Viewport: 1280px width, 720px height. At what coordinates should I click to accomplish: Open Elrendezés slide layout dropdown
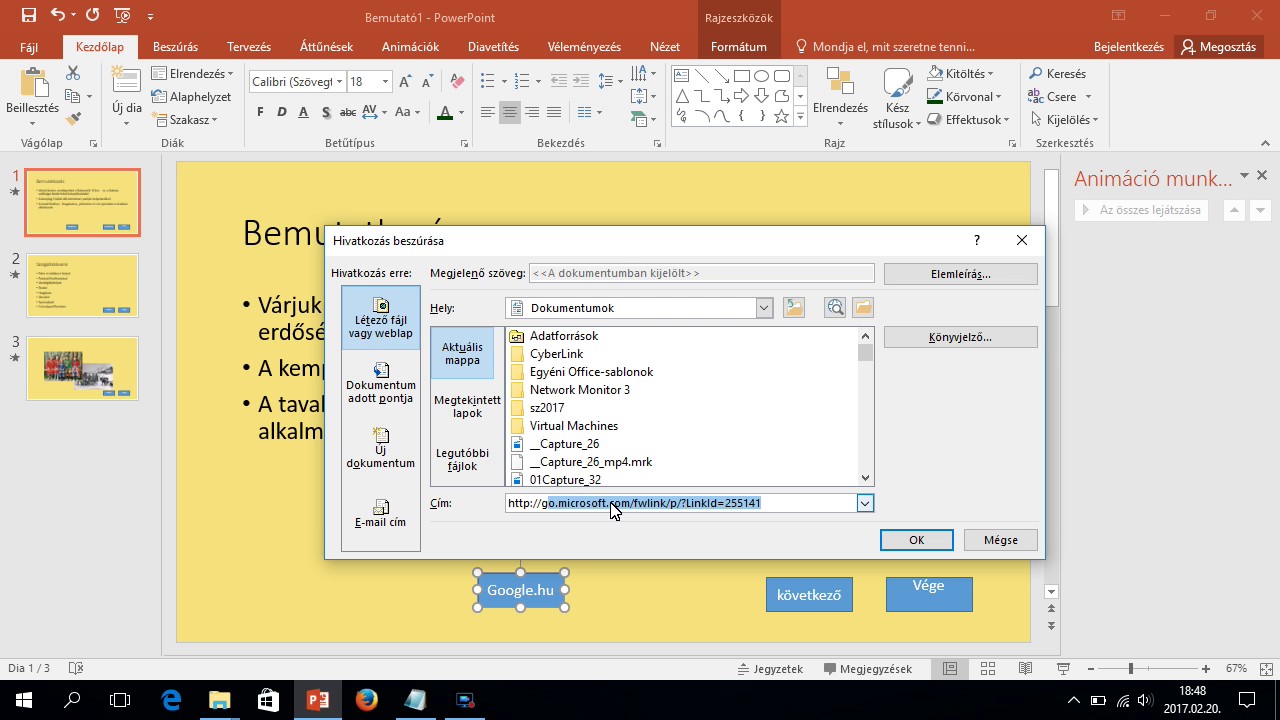(x=192, y=74)
